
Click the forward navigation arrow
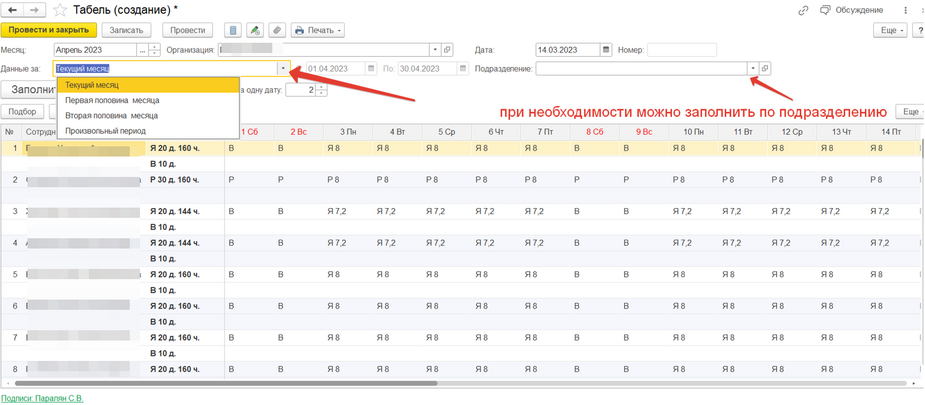(36, 10)
